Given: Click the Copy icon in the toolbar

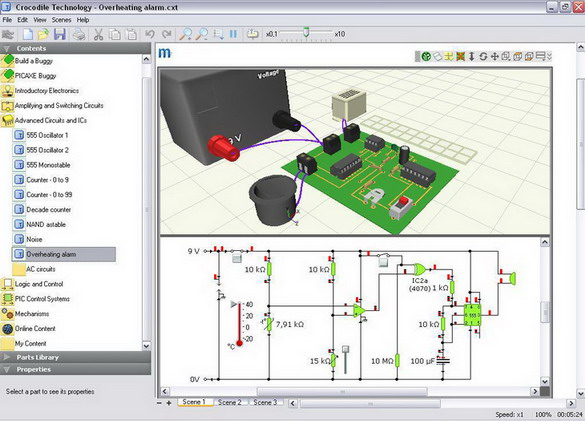Looking at the screenshot, I should point(114,34).
